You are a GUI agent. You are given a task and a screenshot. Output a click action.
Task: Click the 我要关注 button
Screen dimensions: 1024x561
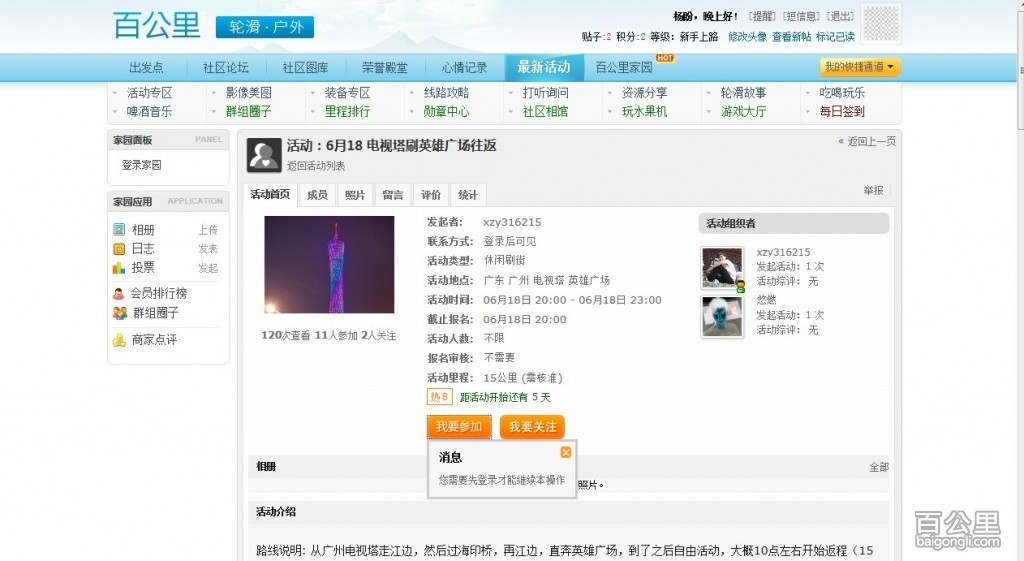point(532,427)
